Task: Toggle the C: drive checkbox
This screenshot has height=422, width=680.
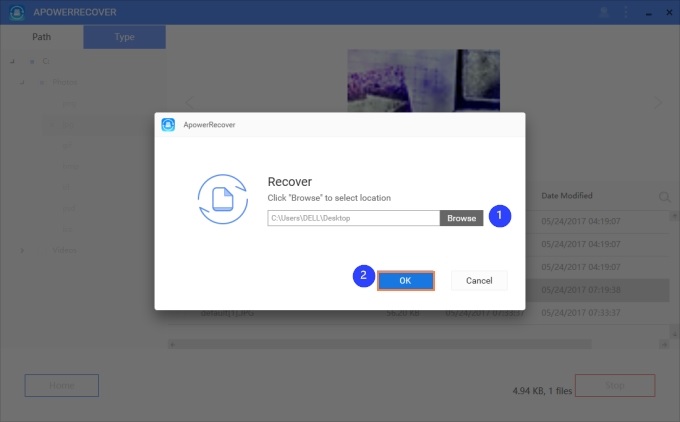Action: point(32,62)
